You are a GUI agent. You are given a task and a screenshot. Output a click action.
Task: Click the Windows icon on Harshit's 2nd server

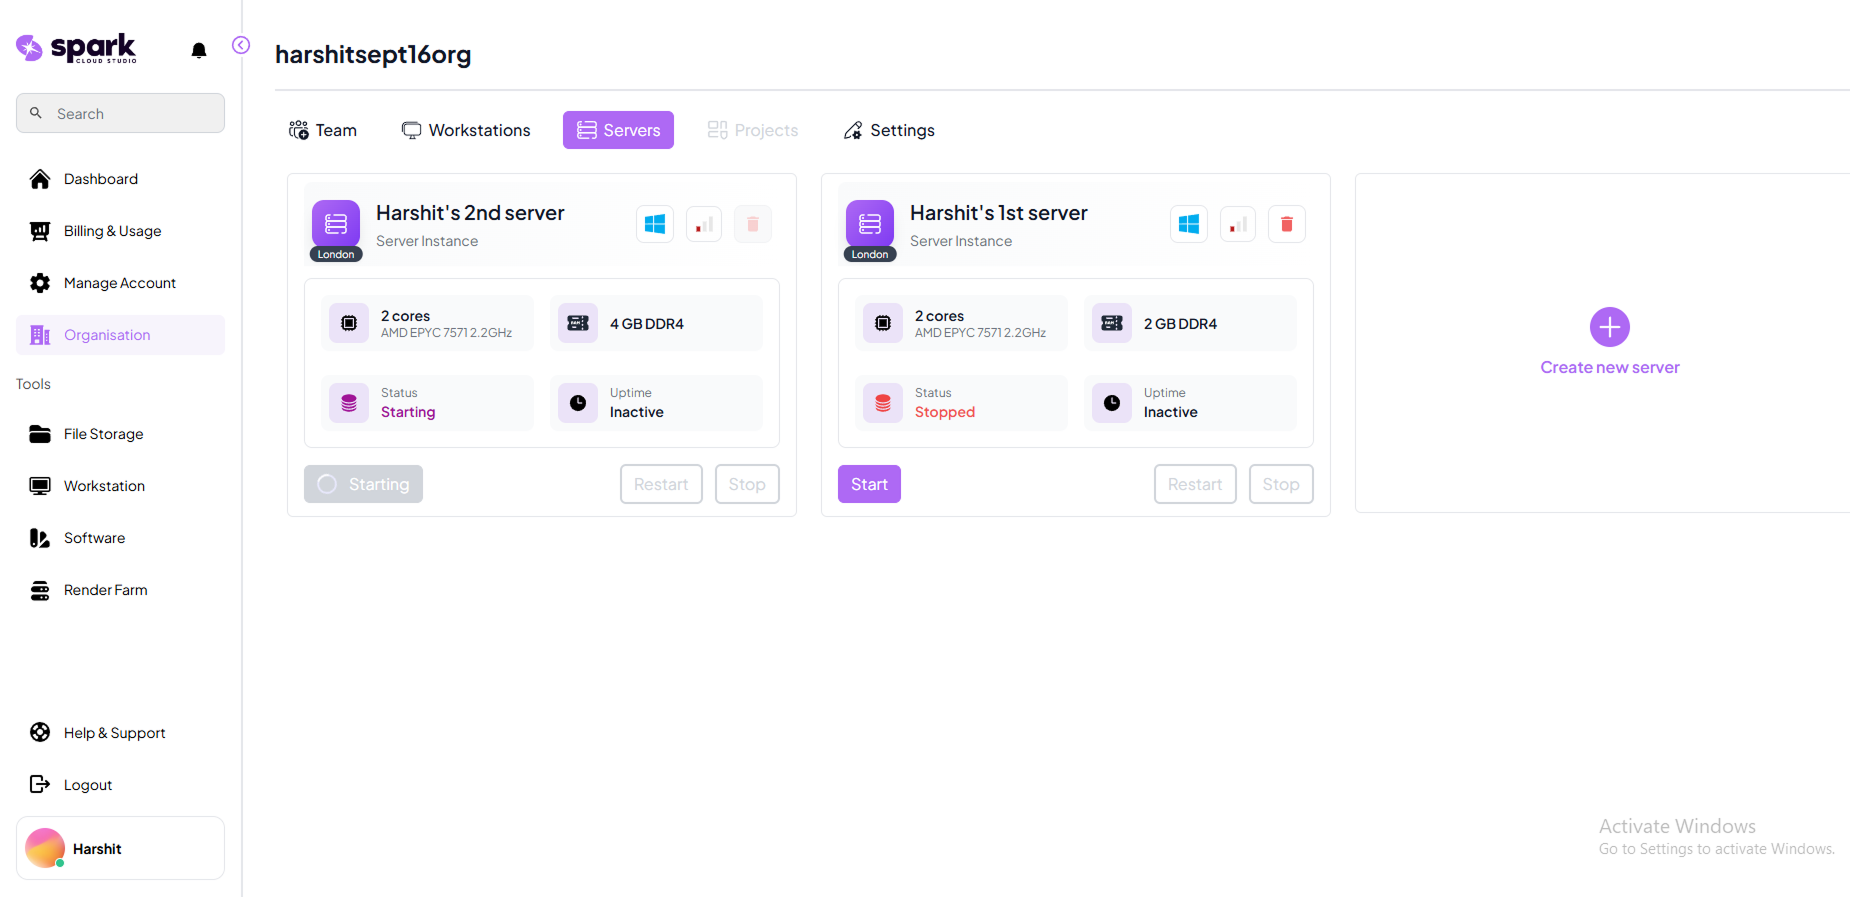coord(655,224)
